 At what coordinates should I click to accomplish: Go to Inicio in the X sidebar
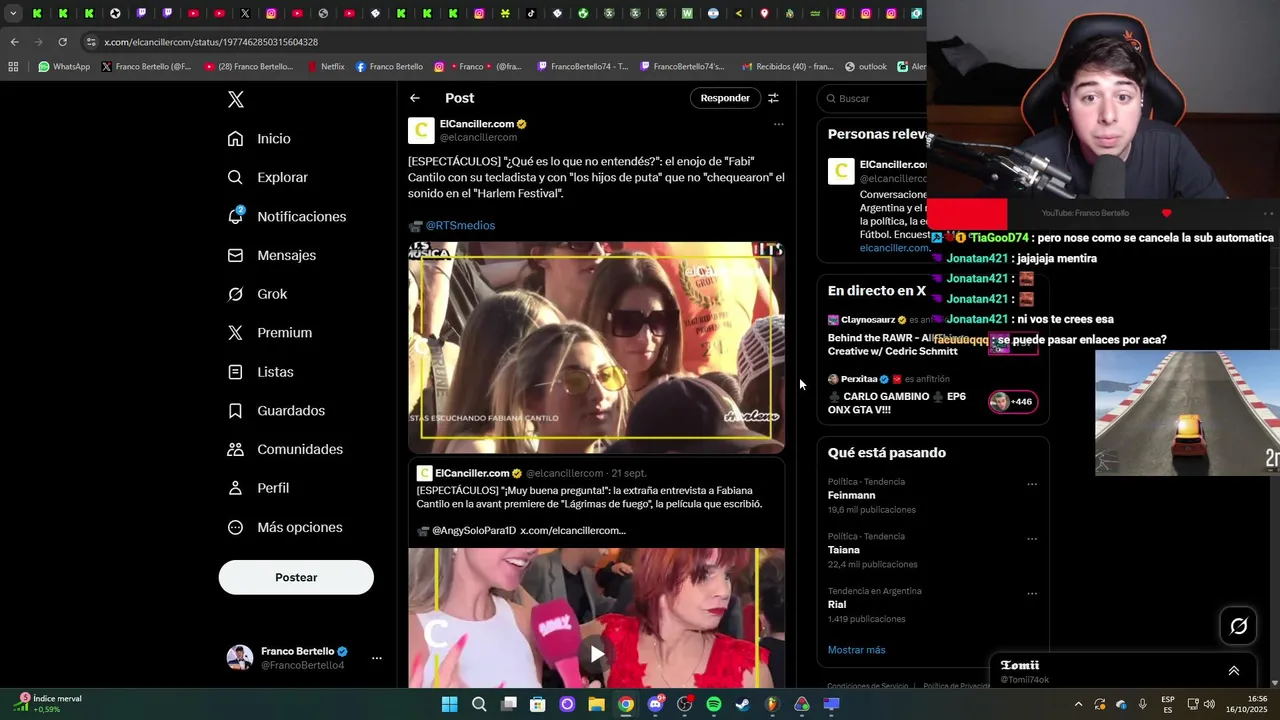[260, 139]
